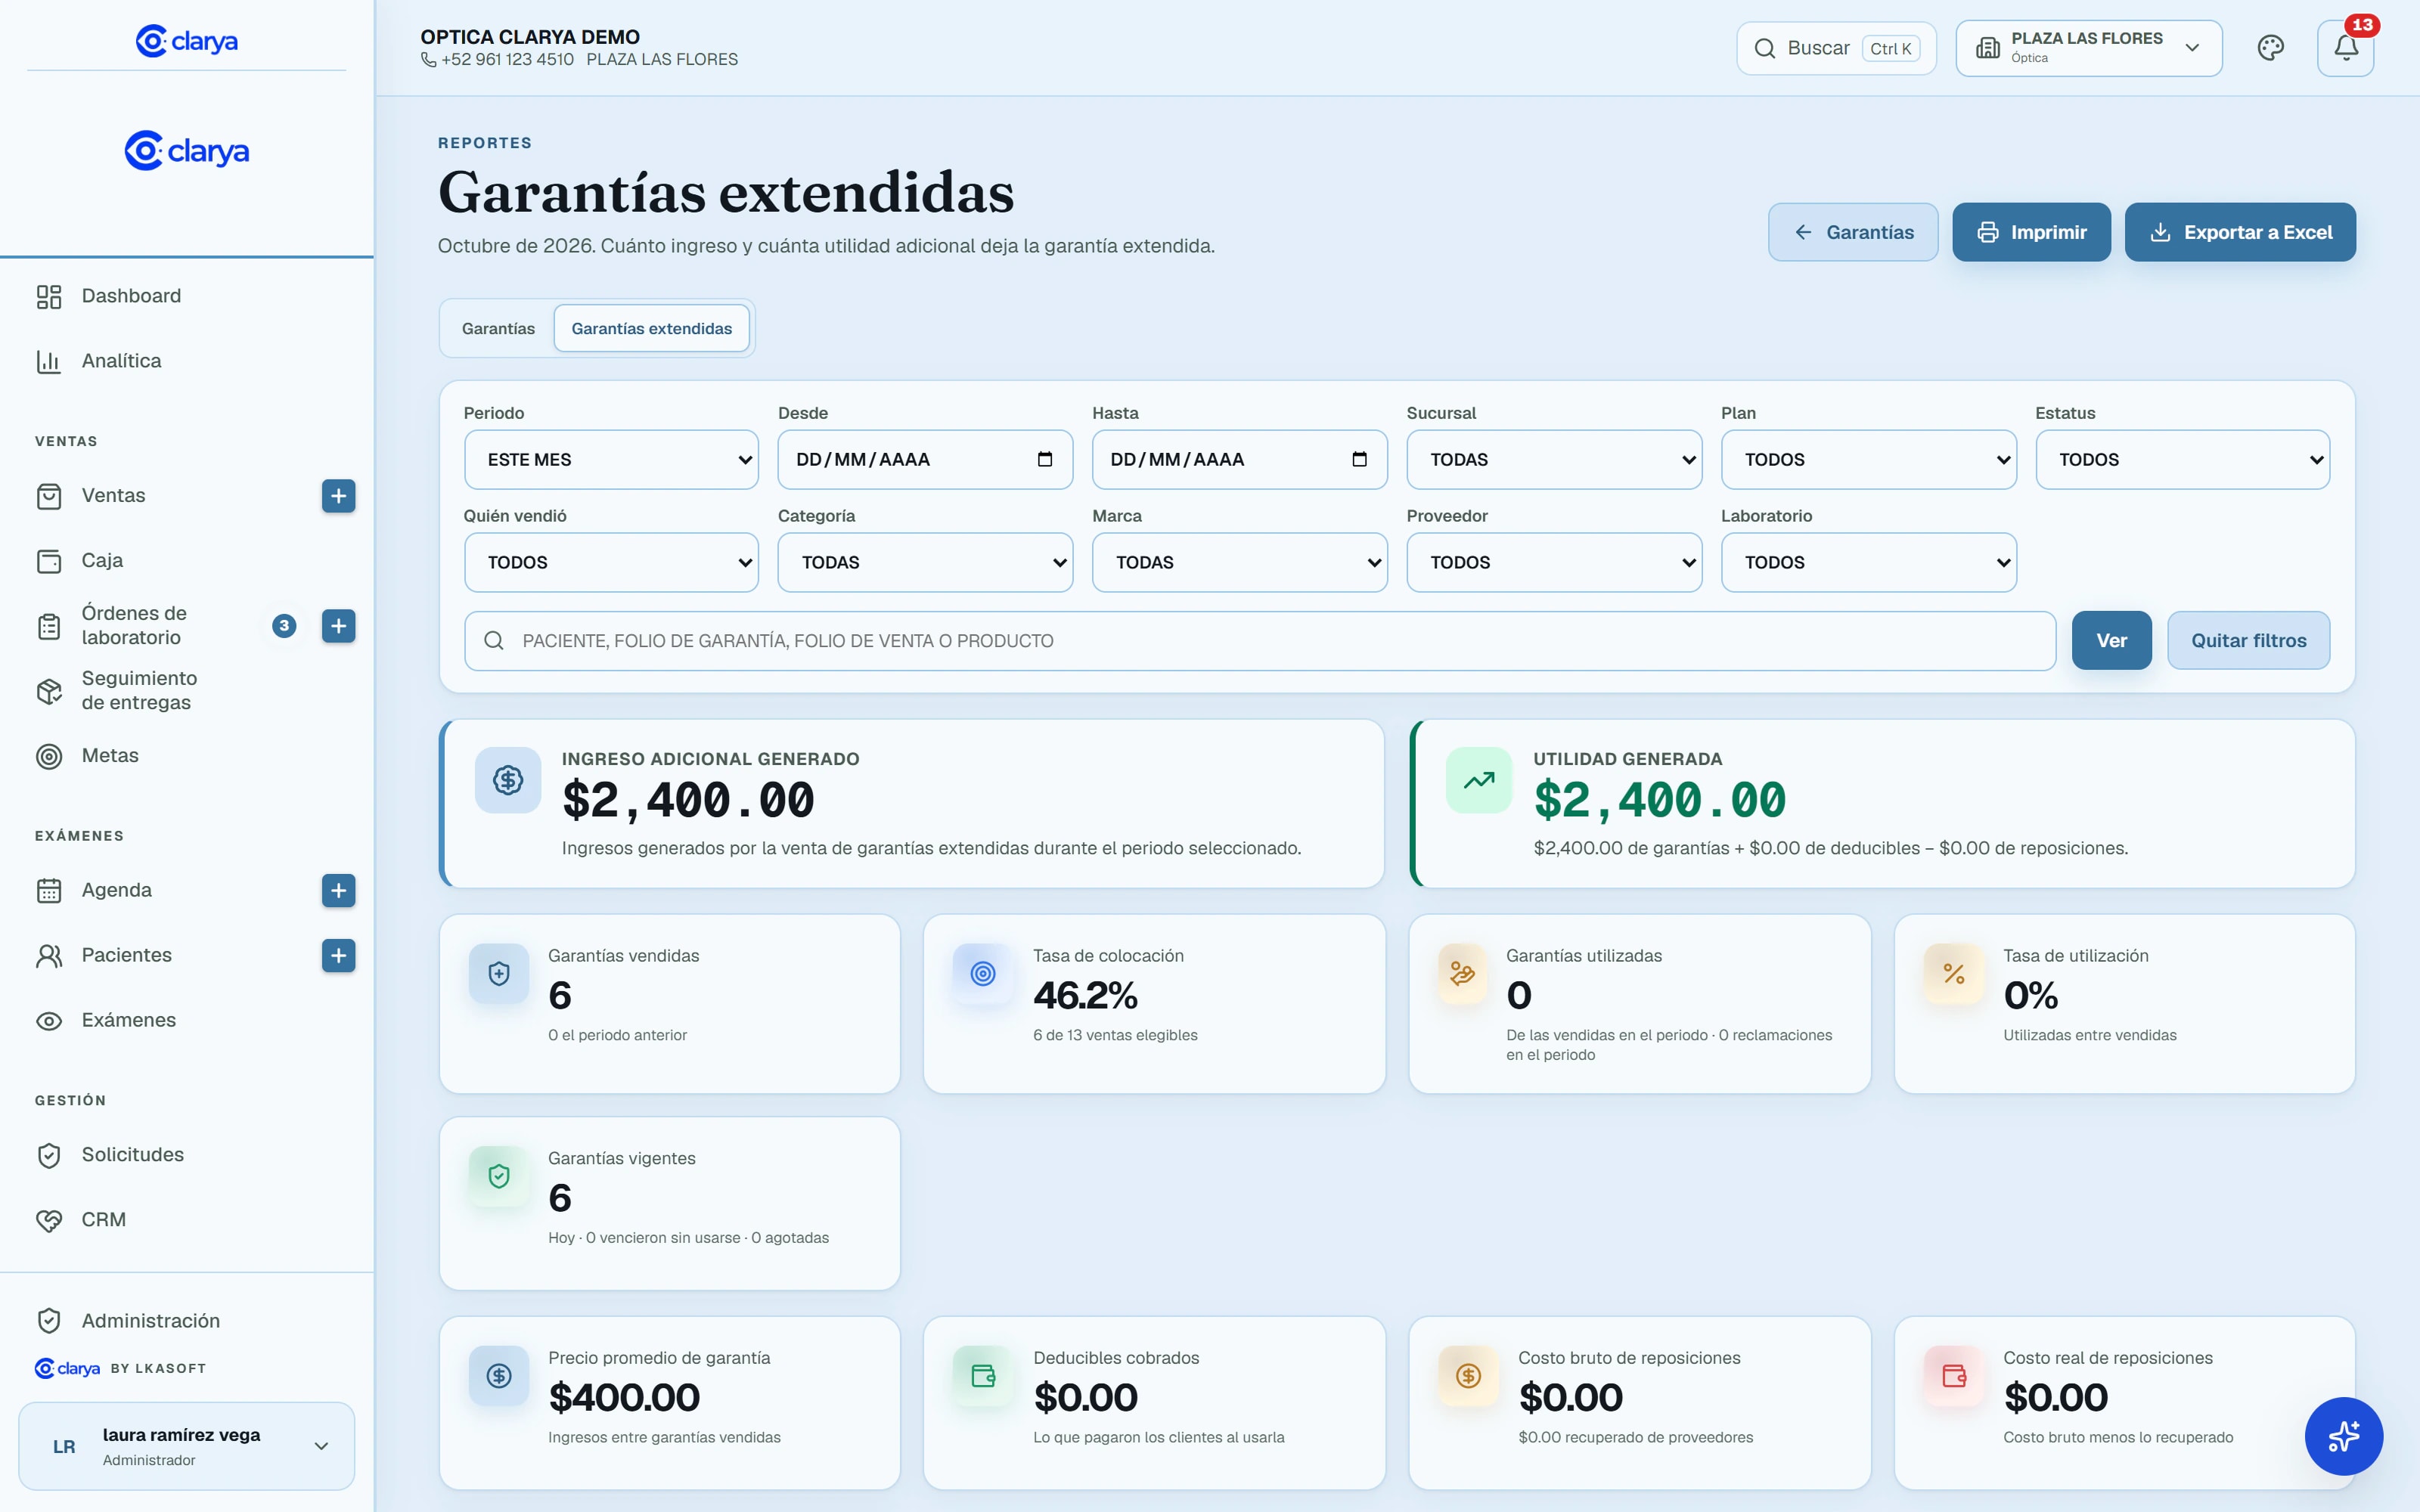Open Solicitudes in the sidebar
The width and height of the screenshot is (2420, 1512).
132,1155
